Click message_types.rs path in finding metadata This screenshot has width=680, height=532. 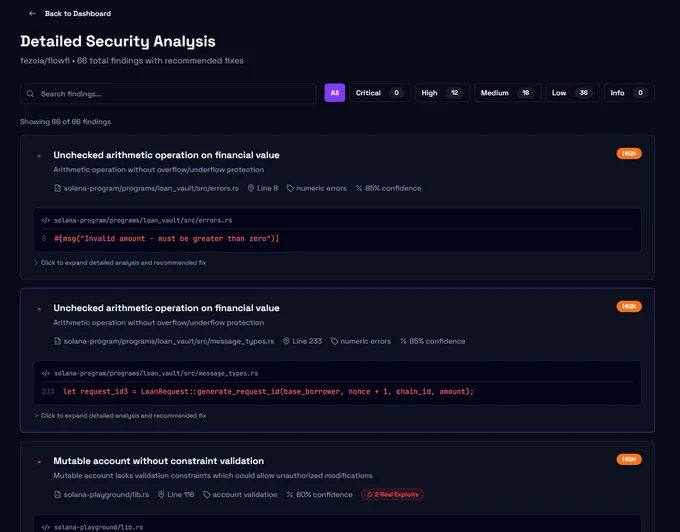(x=169, y=341)
